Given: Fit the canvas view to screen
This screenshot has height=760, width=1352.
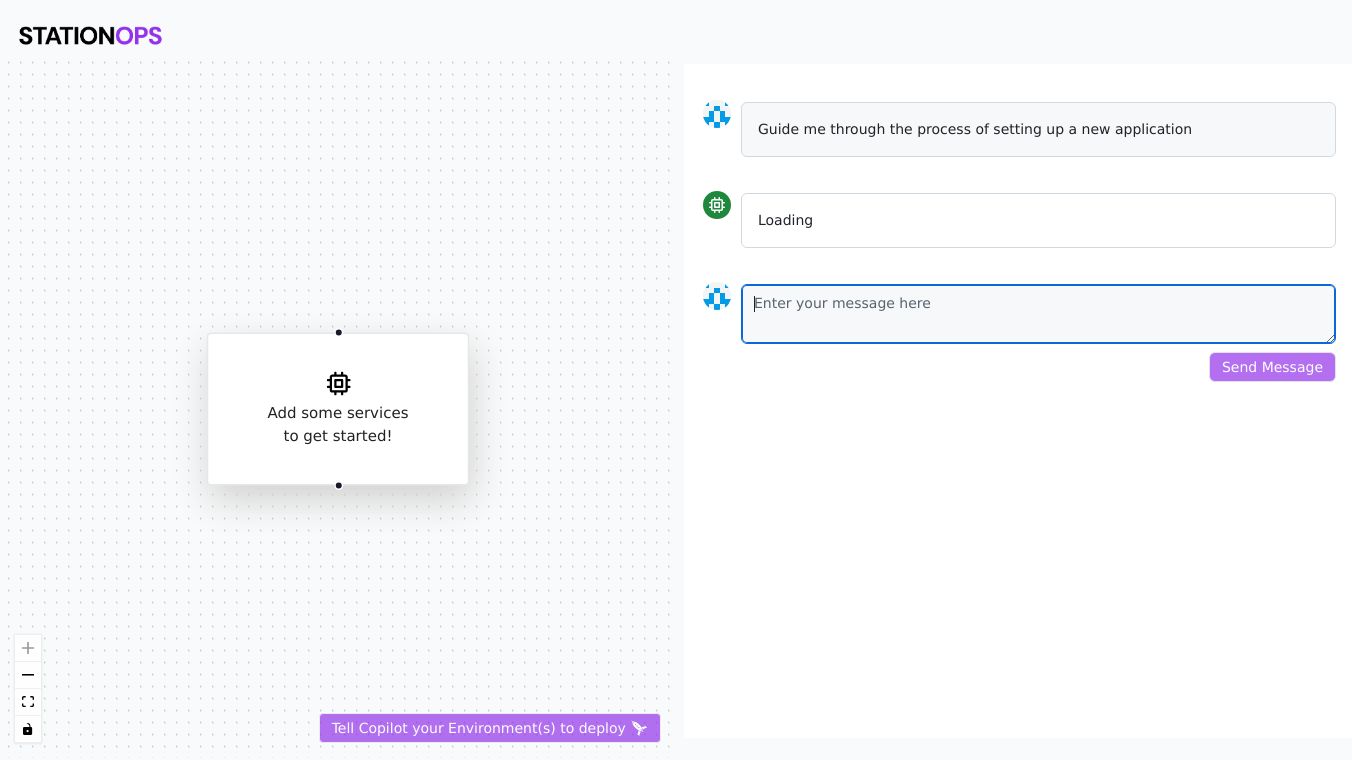Looking at the screenshot, I should click(28, 702).
